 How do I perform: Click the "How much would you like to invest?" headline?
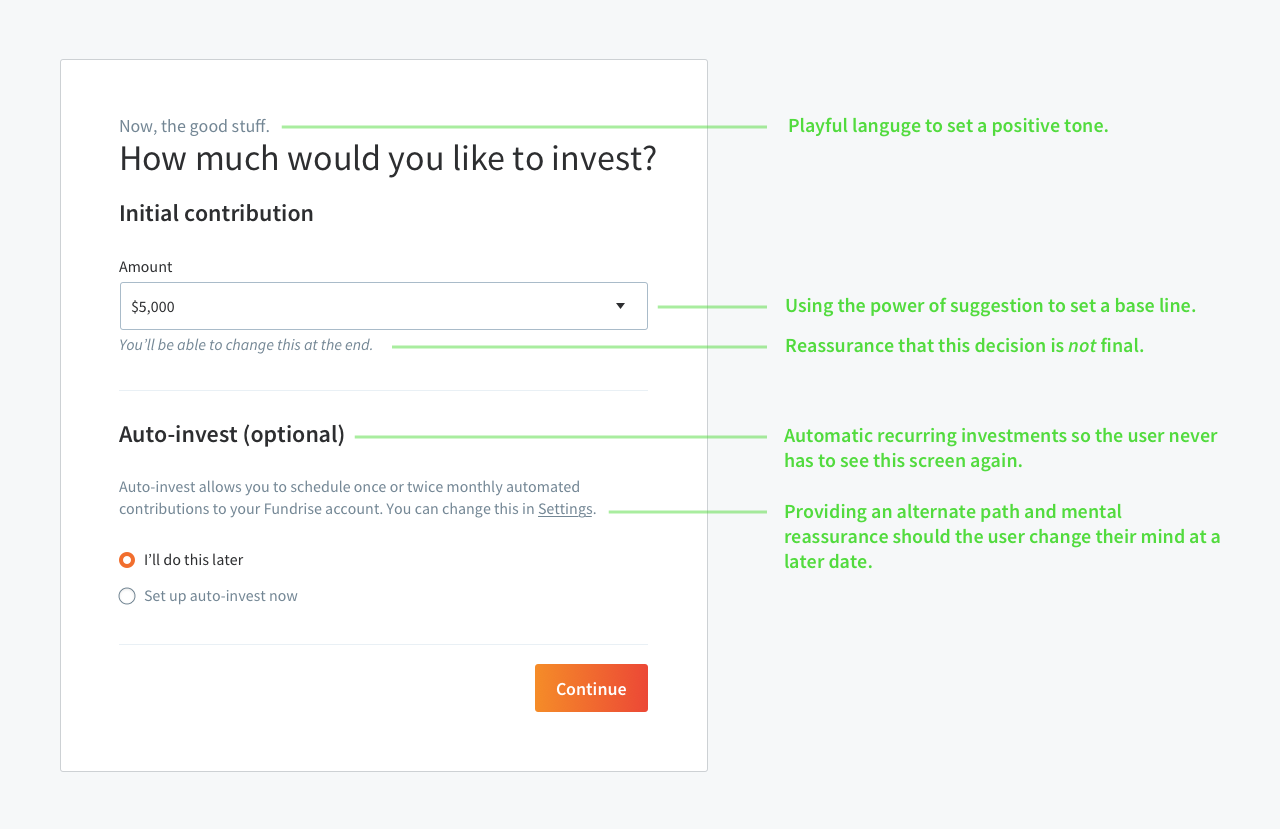click(388, 159)
